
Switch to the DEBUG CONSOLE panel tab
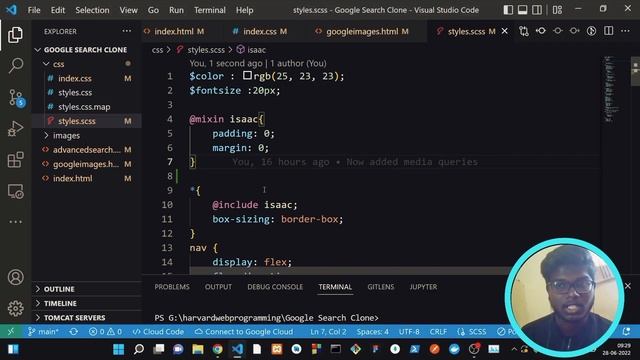[x=275, y=287]
